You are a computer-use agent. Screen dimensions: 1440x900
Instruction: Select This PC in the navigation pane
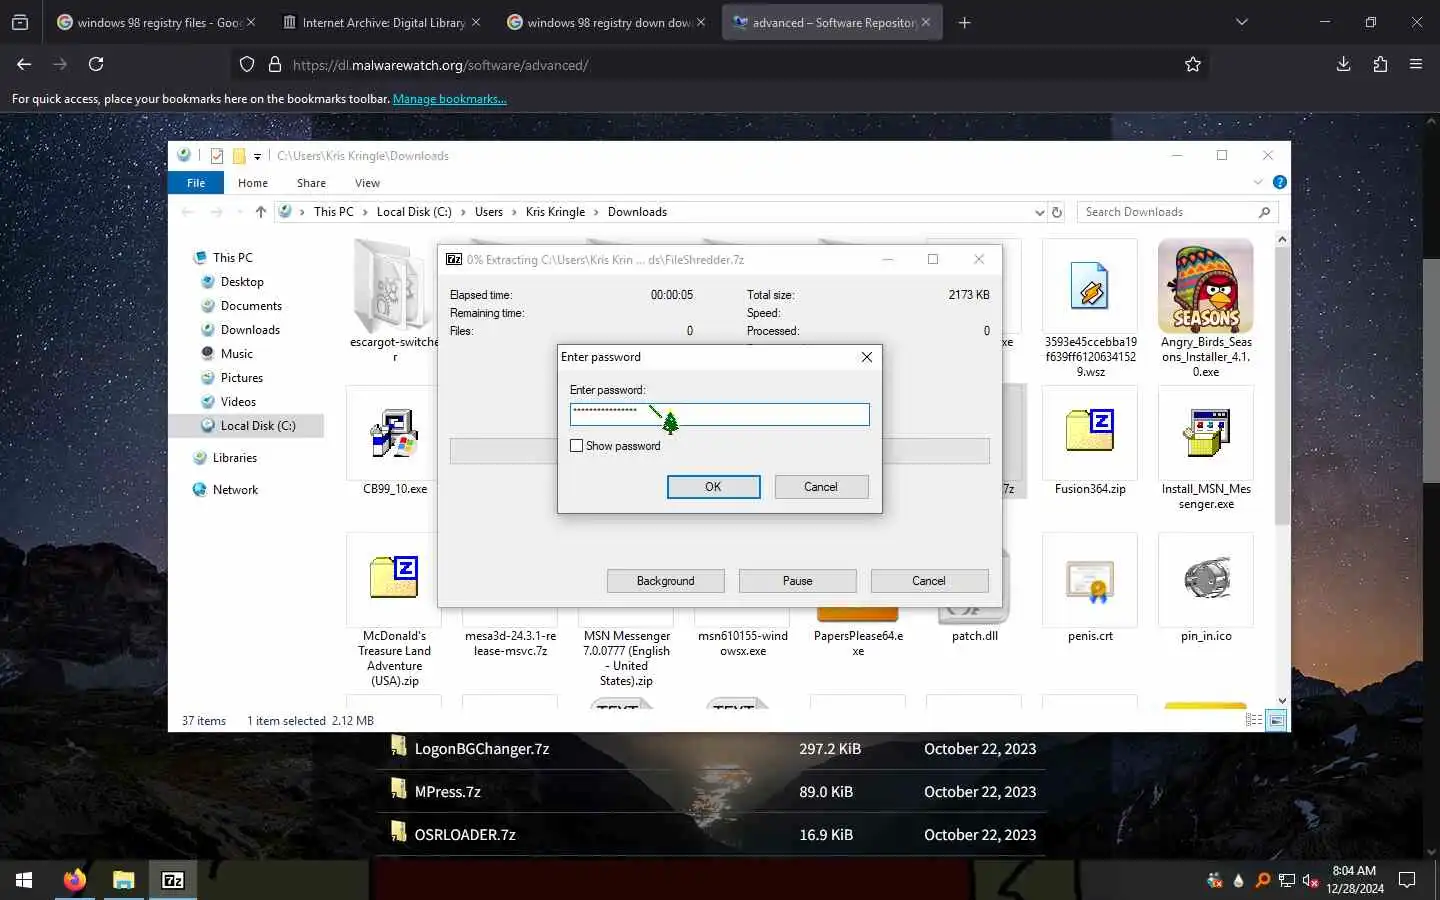232,258
